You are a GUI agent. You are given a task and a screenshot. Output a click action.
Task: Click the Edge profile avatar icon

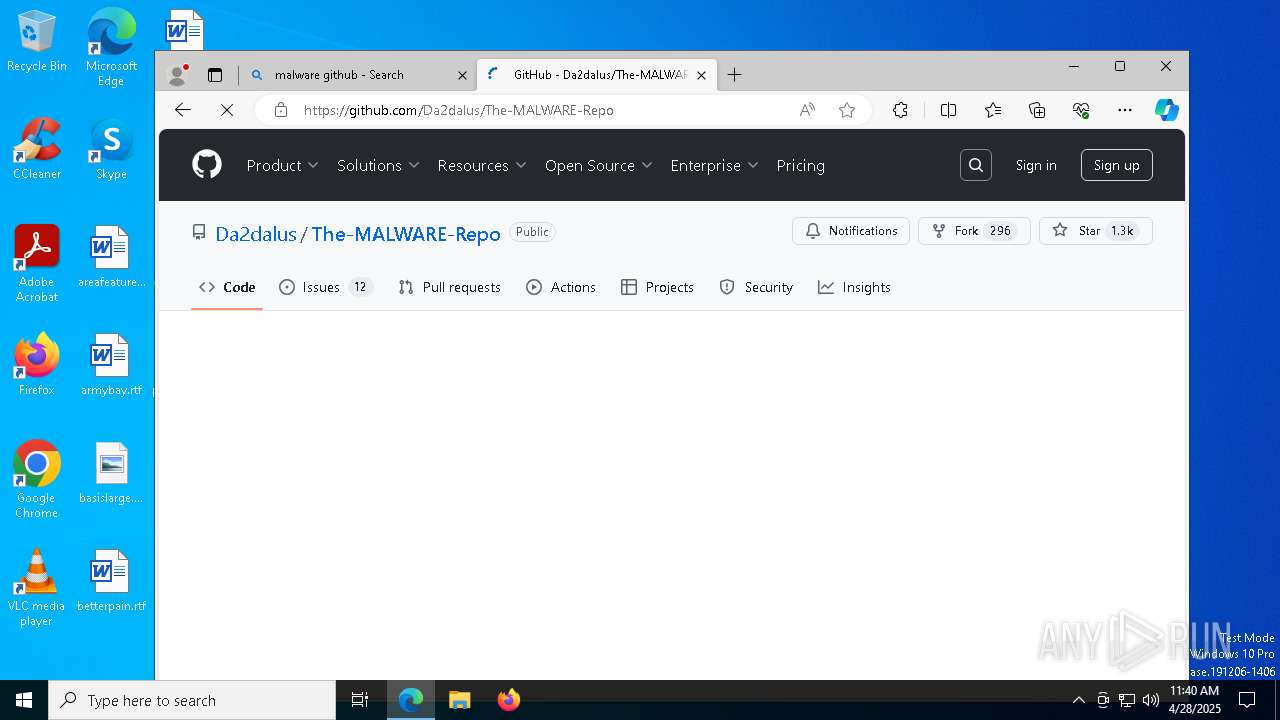pyautogui.click(x=178, y=75)
